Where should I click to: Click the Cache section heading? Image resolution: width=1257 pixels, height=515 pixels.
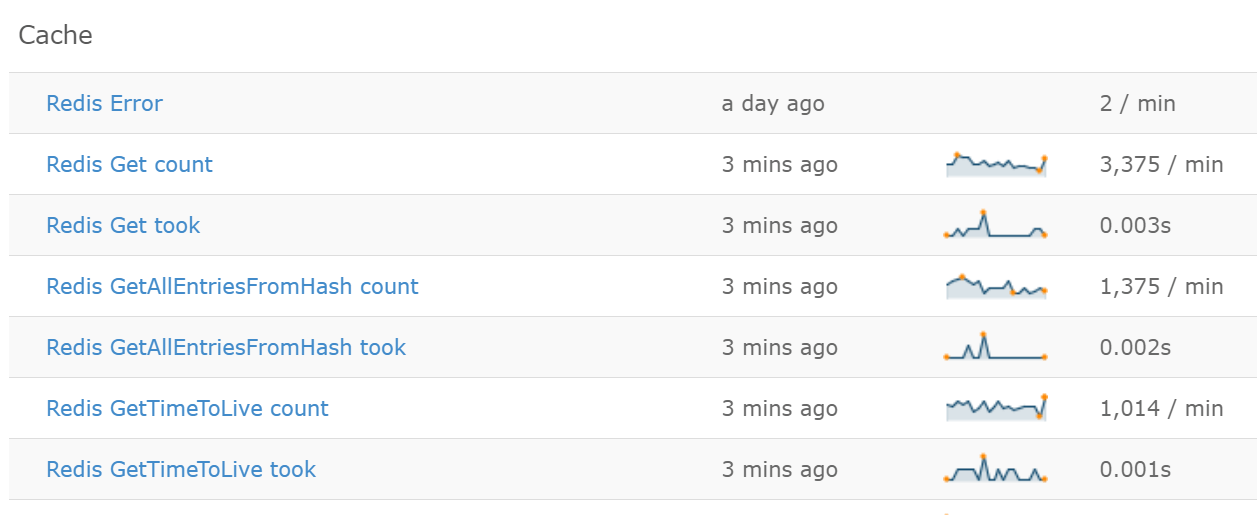pos(55,35)
